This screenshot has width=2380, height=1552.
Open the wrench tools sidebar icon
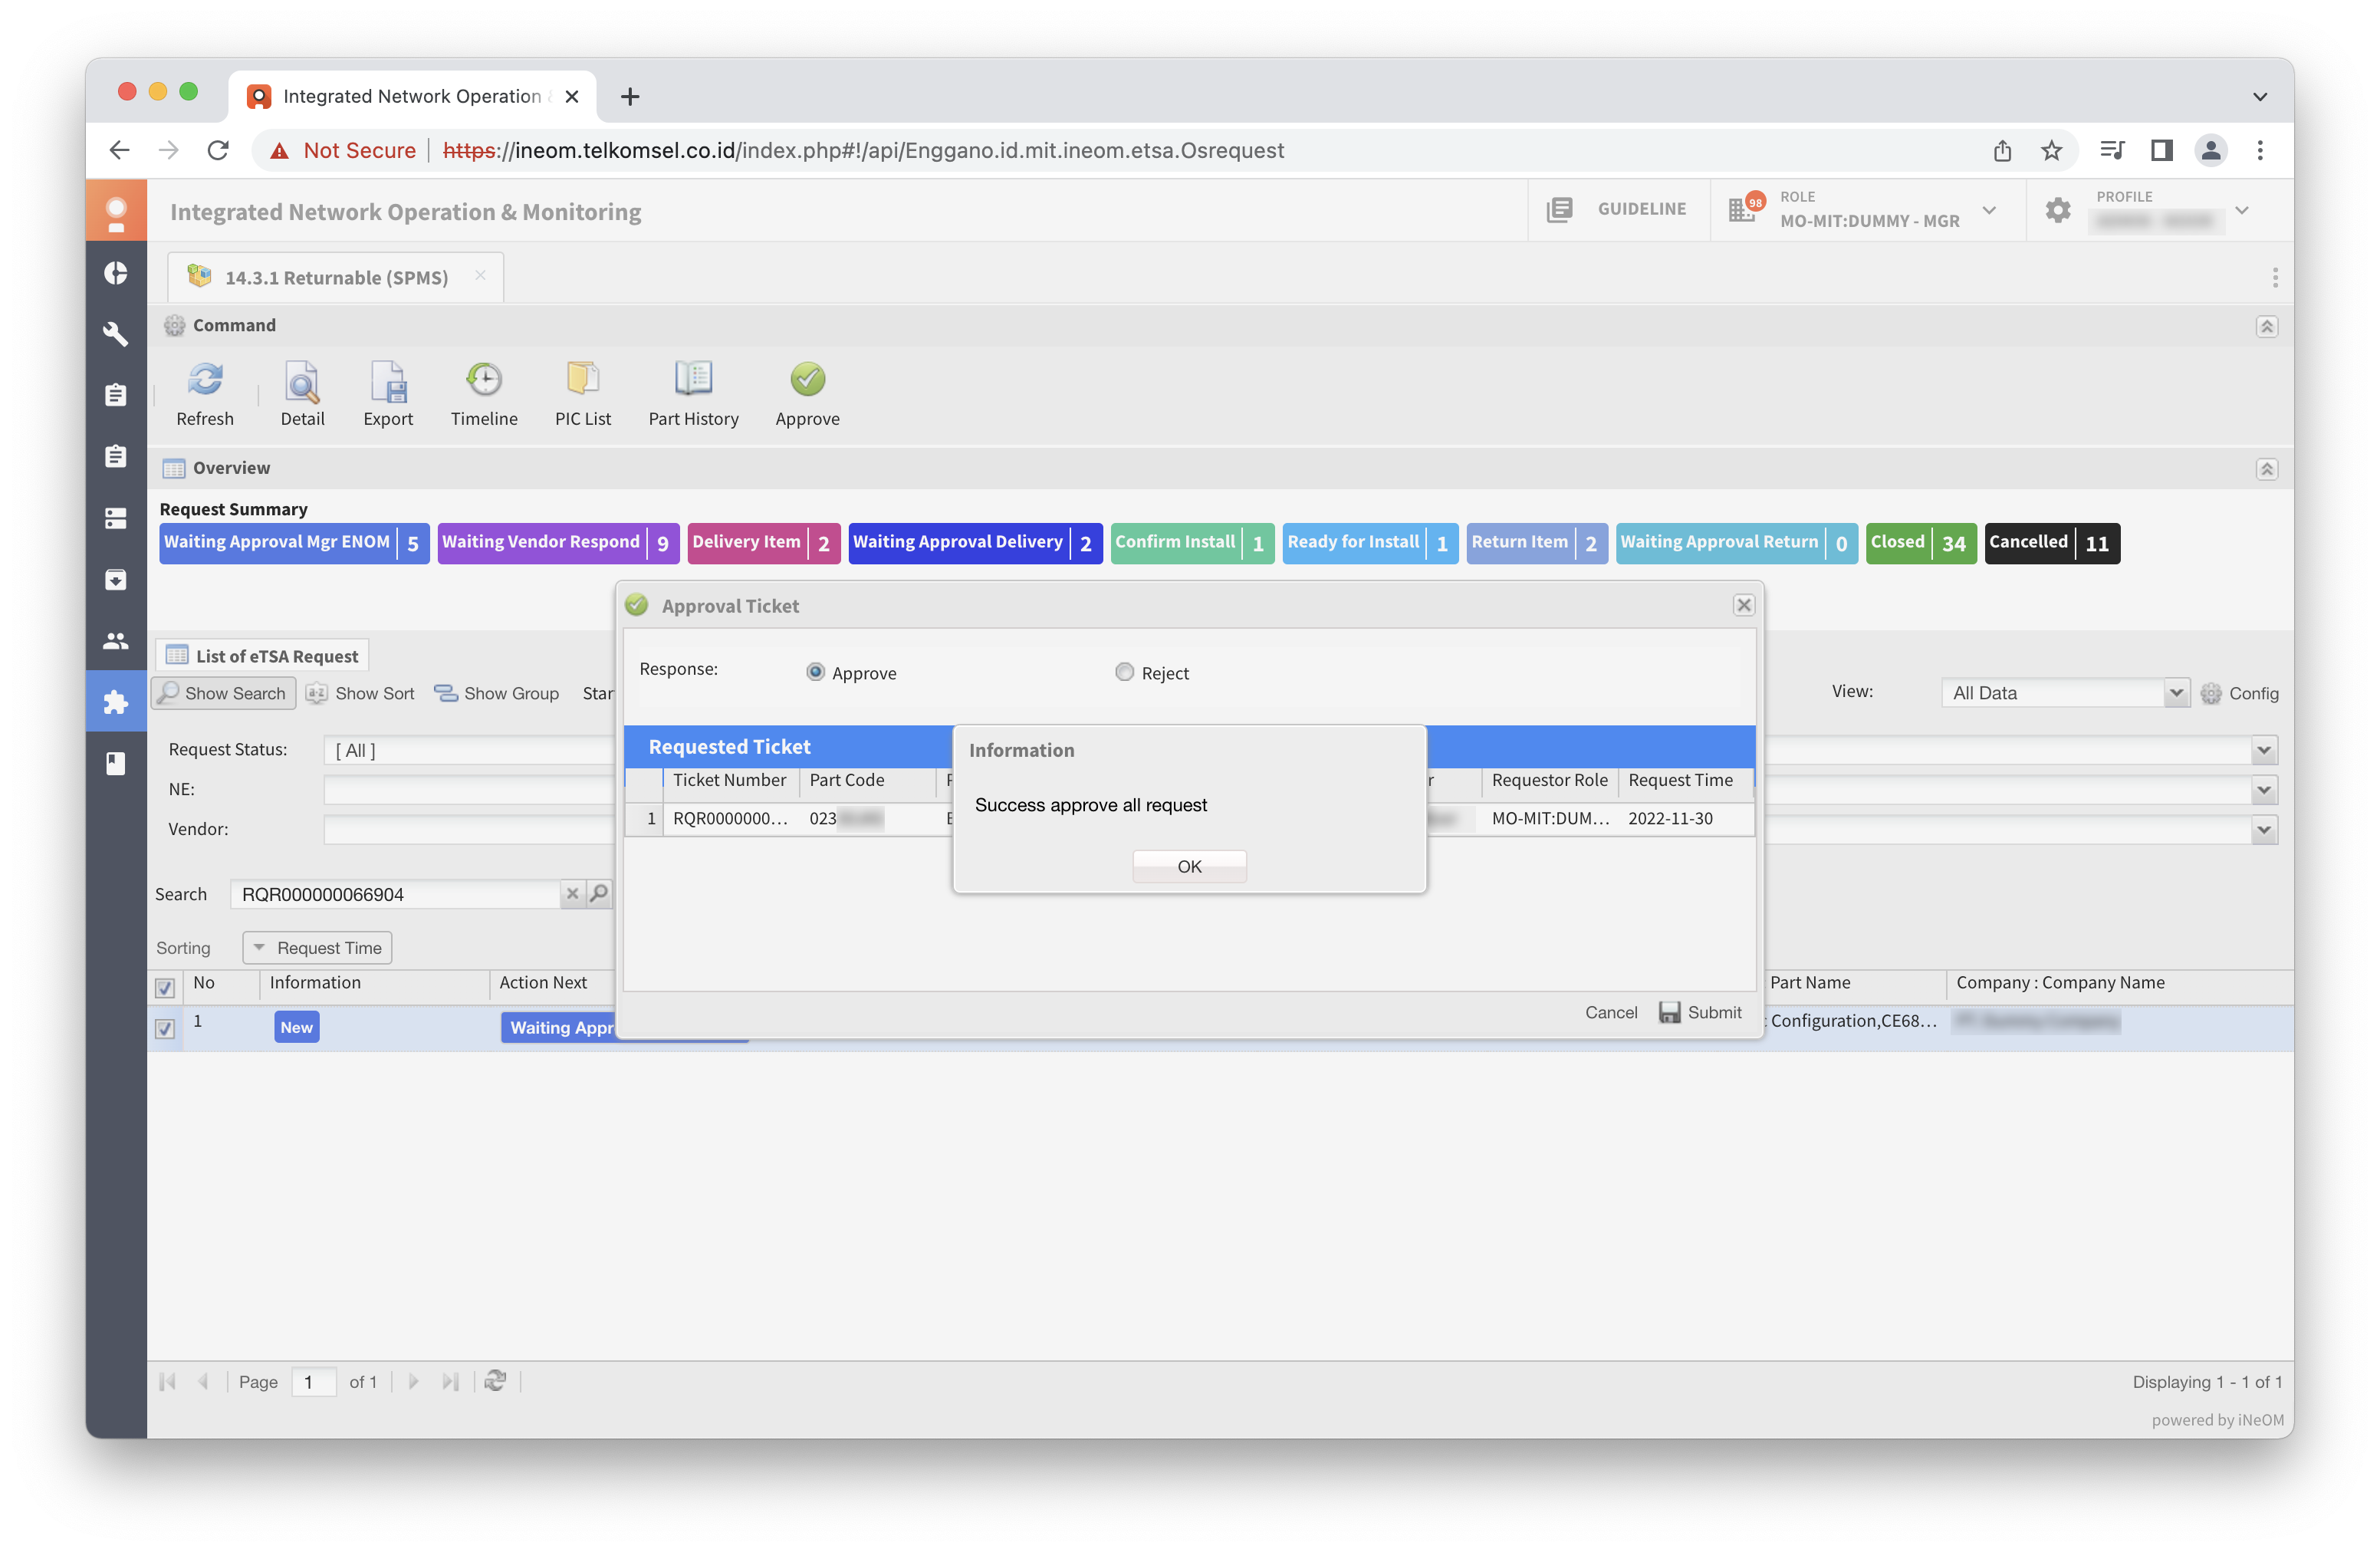tap(116, 334)
